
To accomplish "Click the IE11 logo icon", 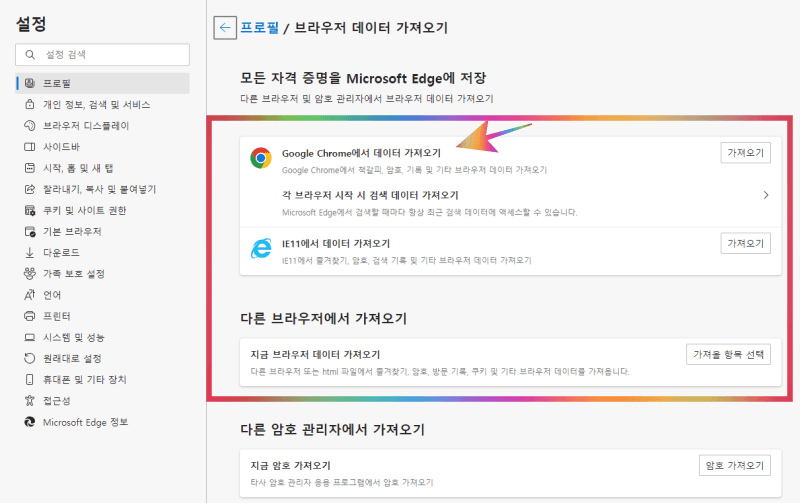I will tap(261, 248).
